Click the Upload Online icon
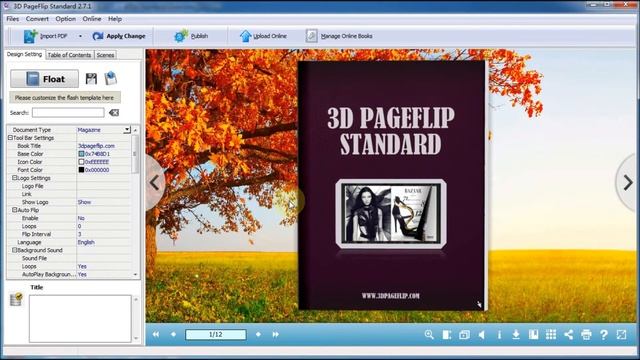Image resolution: width=640 pixels, height=360 pixels. tap(245, 36)
